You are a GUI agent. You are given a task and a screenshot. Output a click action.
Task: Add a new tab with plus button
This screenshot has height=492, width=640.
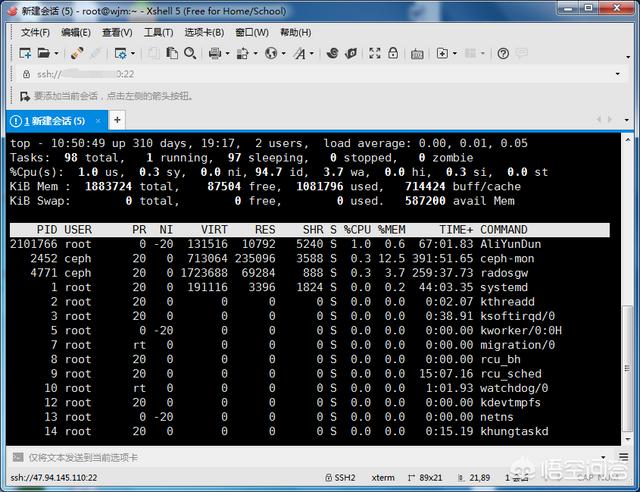pos(117,120)
